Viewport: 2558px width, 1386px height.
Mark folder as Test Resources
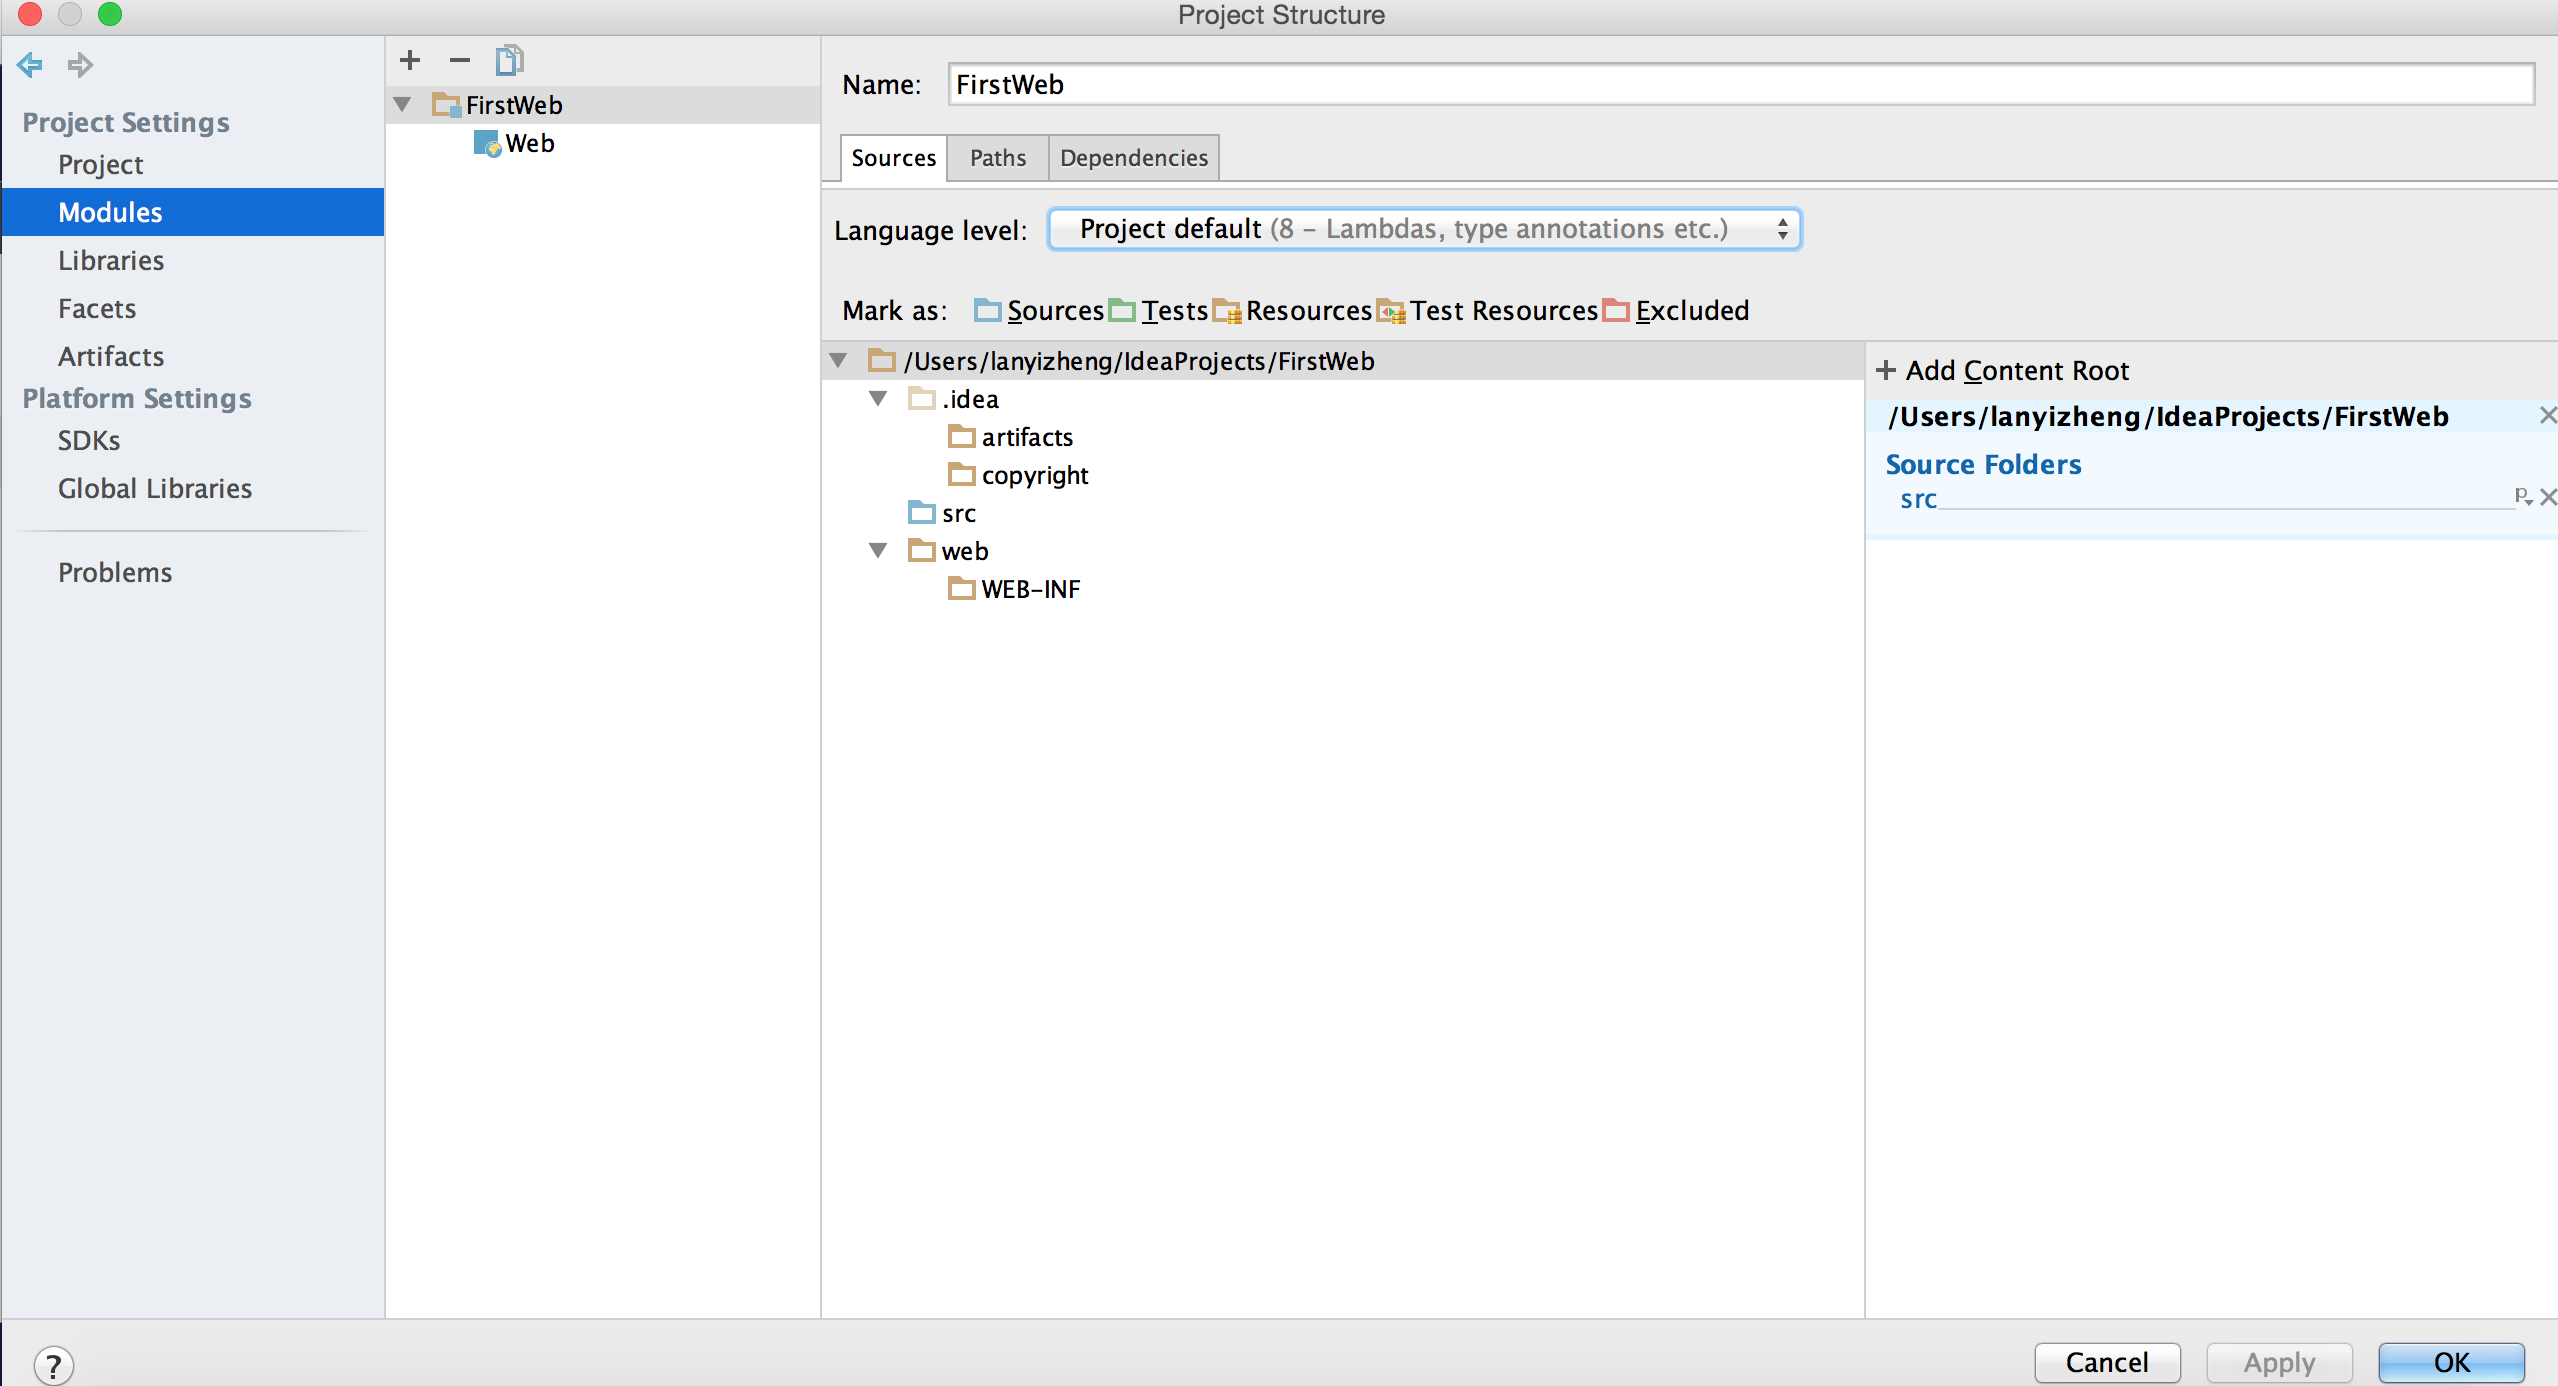click(x=1487, y=311)
